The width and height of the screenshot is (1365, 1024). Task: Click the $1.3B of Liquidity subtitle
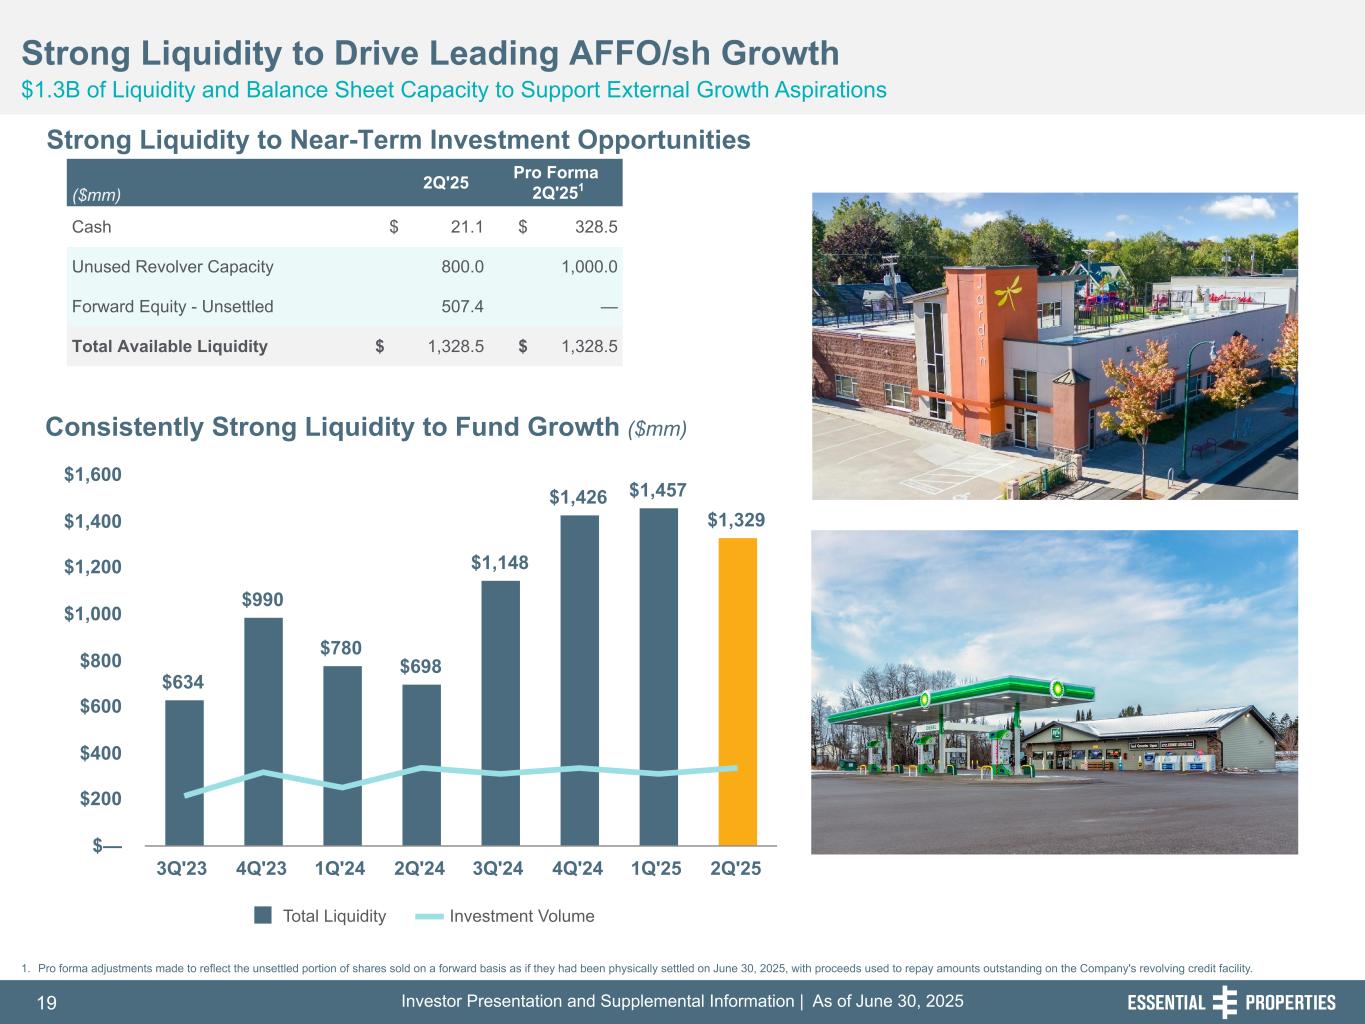click(454, 90)
